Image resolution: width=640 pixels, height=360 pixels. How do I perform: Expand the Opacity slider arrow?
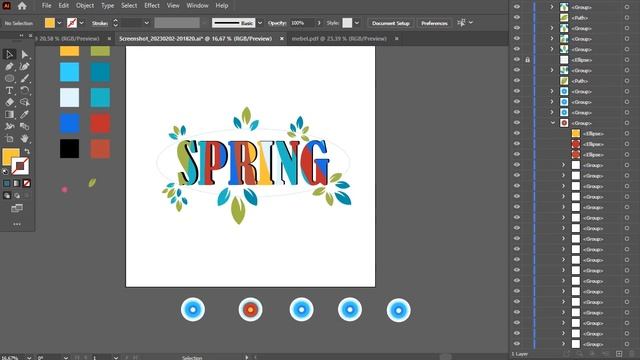tap(319, 23)
